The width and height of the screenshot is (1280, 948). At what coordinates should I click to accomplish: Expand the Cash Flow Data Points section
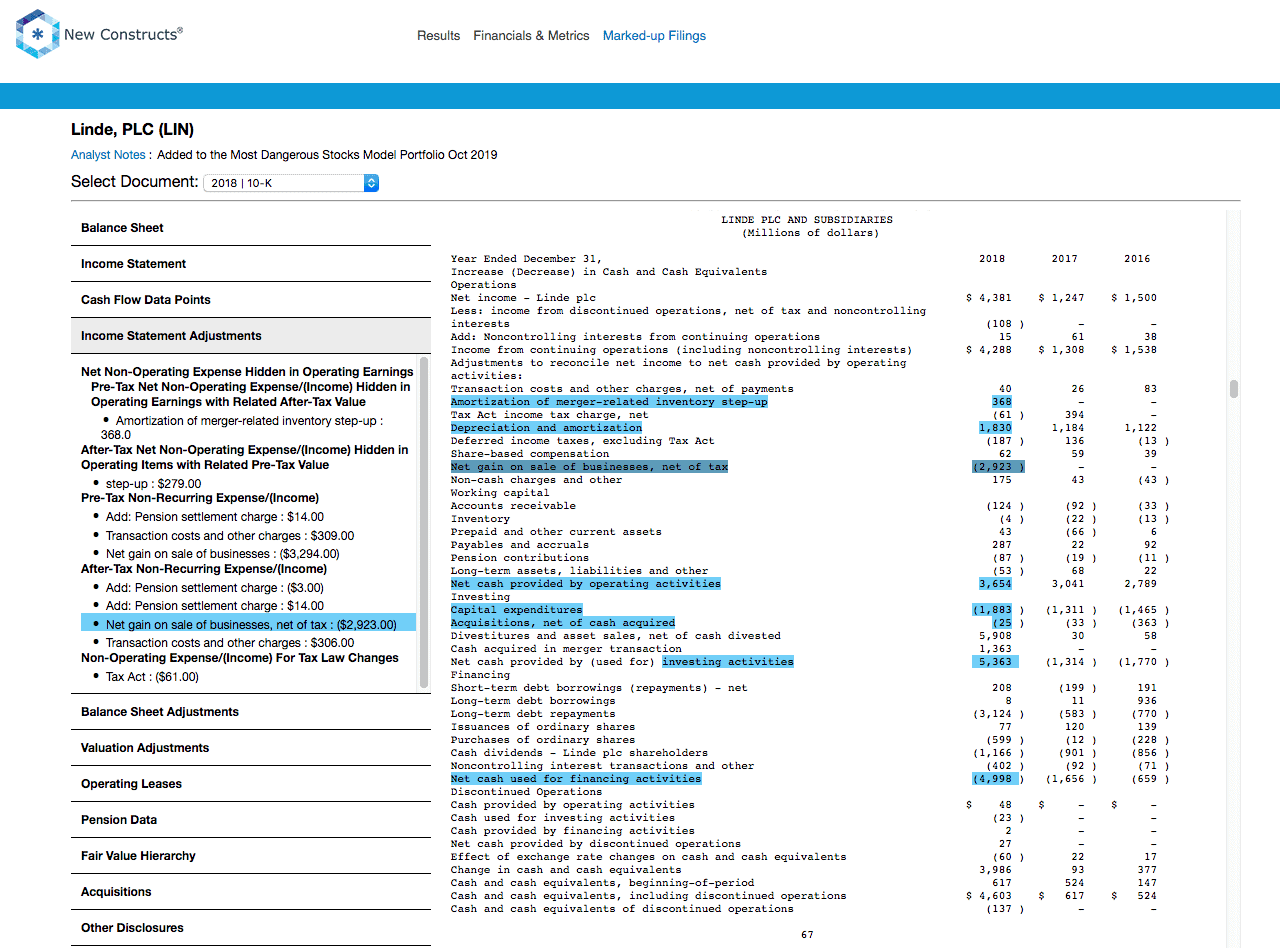pyautogui.click(x=251, y=300)
